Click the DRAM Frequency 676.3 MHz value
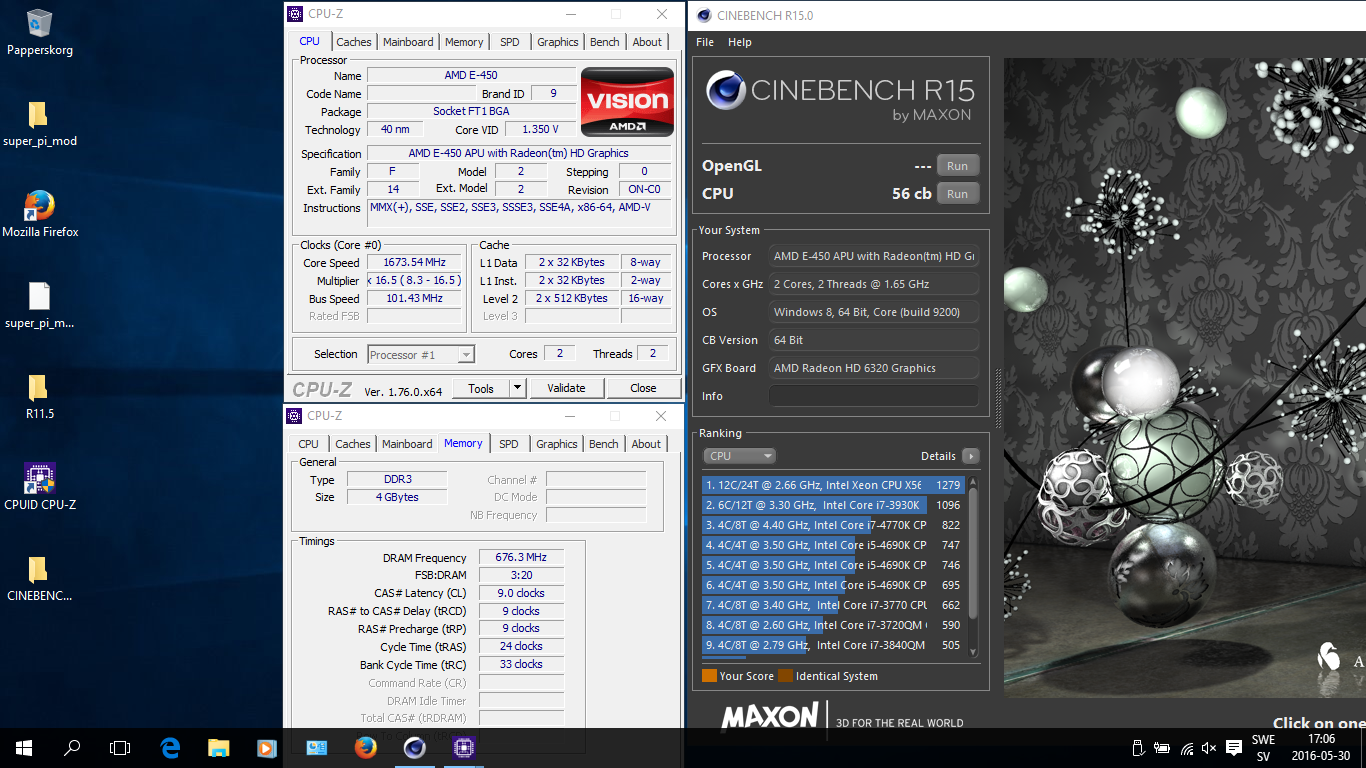Image resolution: width=1366 pixels, height=768 pixels. pos(521,558)
